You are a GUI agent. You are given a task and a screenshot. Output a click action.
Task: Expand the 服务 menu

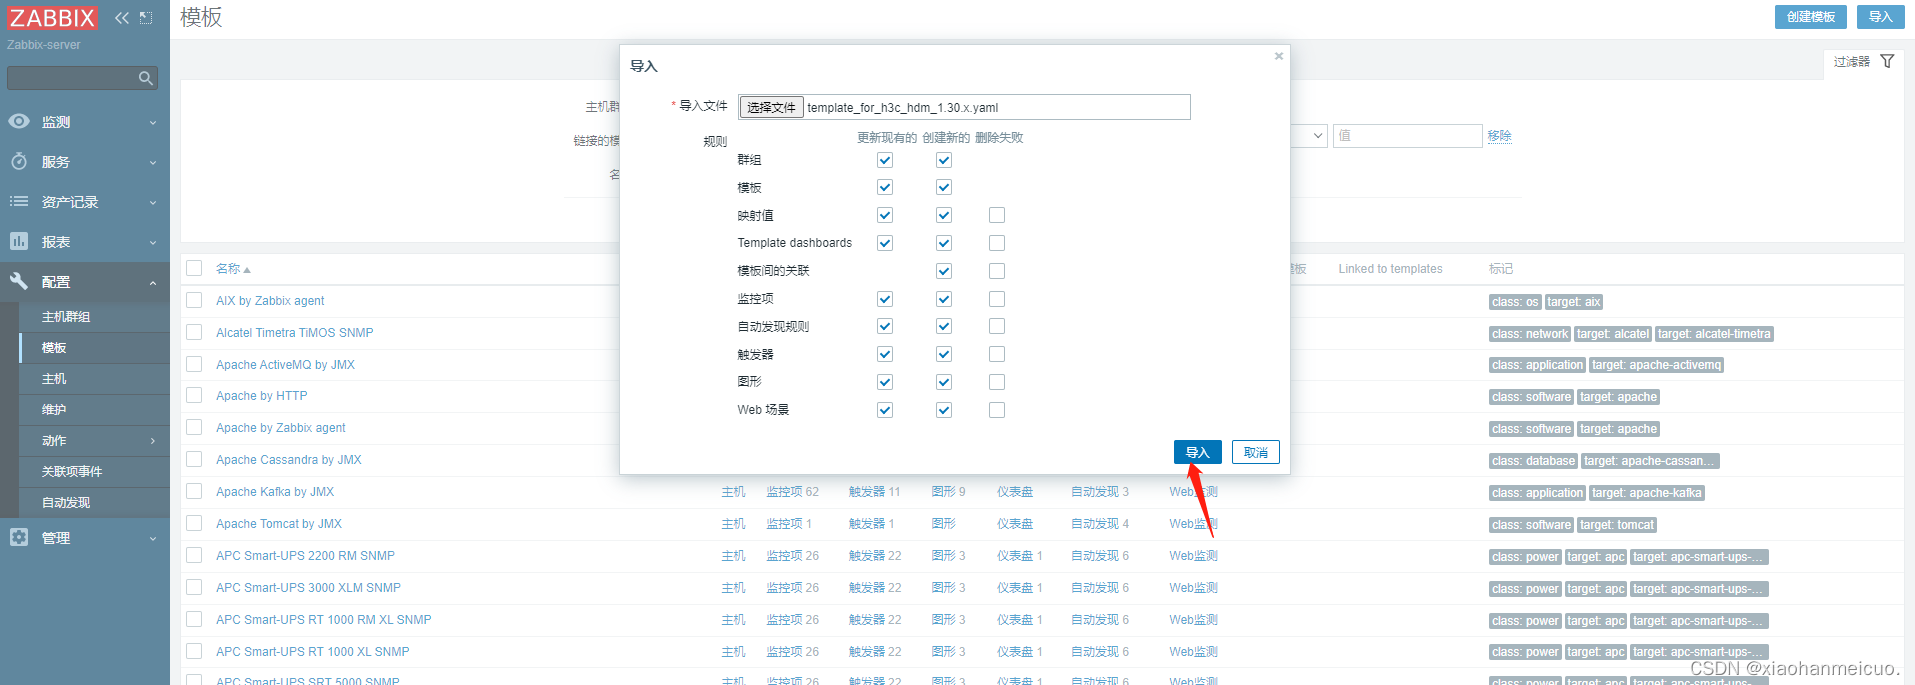[153, 162]
